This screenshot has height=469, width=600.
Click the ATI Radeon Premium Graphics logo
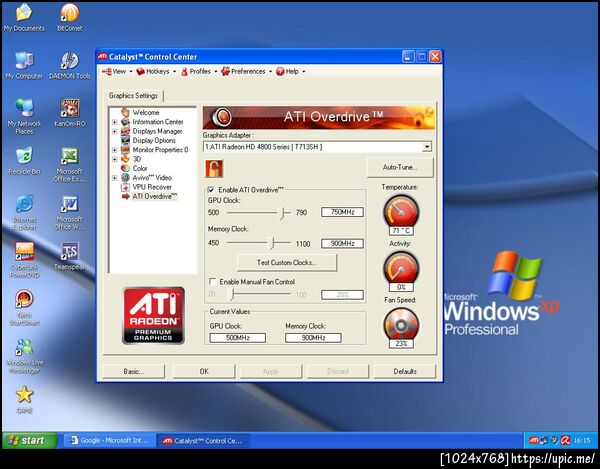(x=153, y=316)
